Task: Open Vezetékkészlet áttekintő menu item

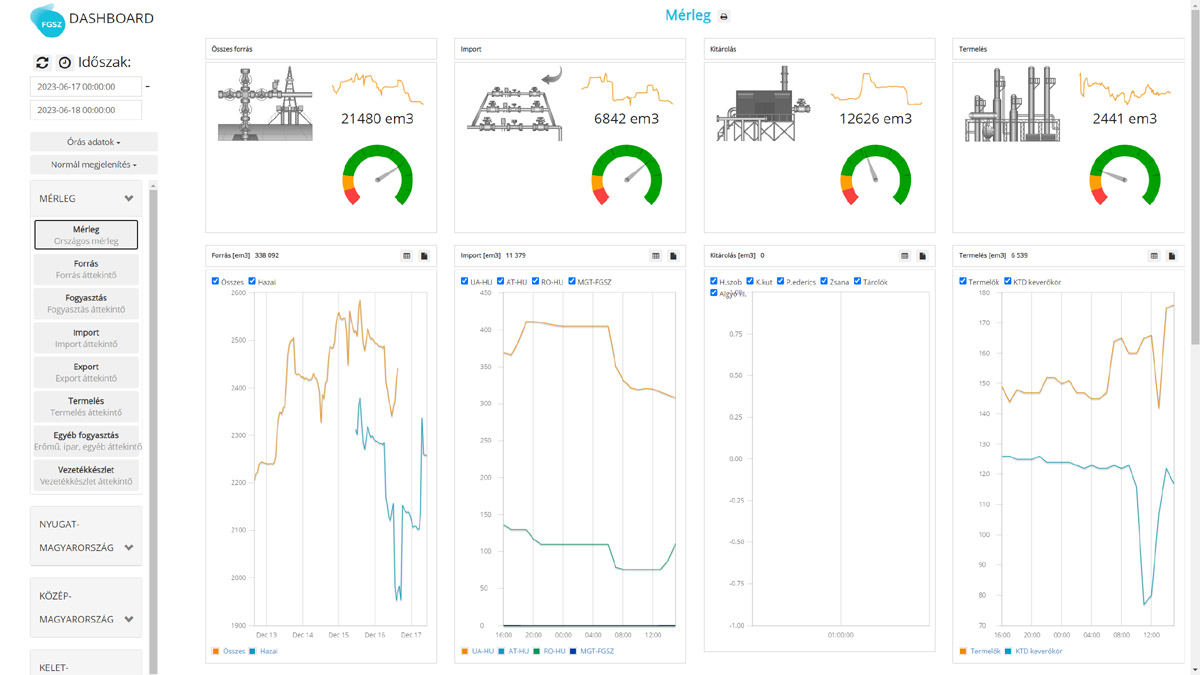Action: coord(86,475)
